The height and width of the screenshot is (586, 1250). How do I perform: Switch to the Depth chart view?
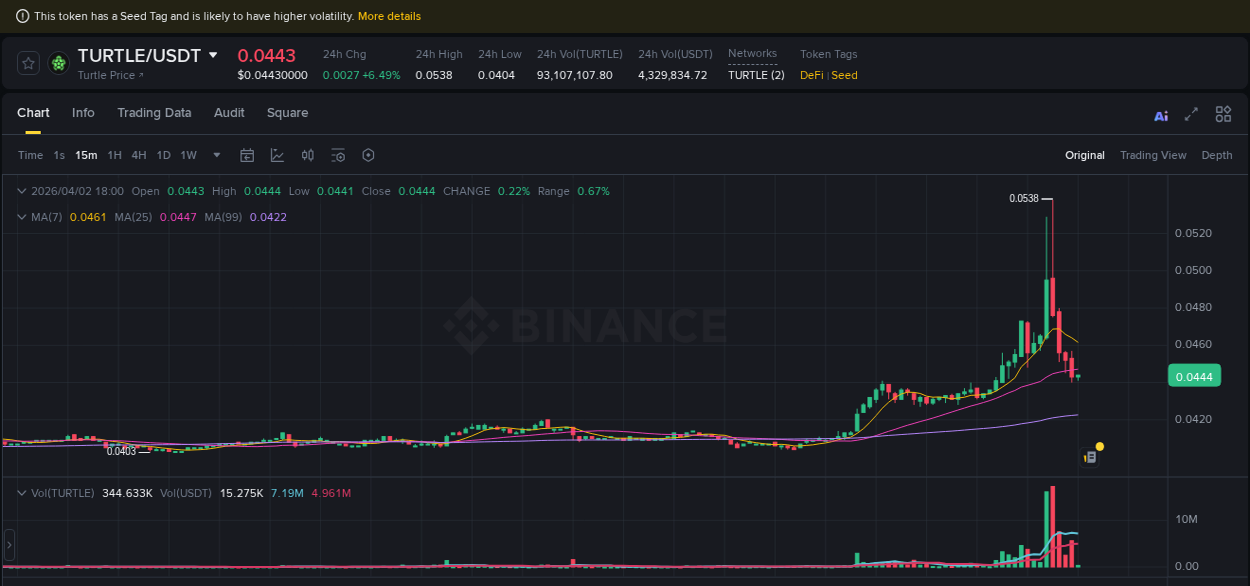click(1216, 155)
